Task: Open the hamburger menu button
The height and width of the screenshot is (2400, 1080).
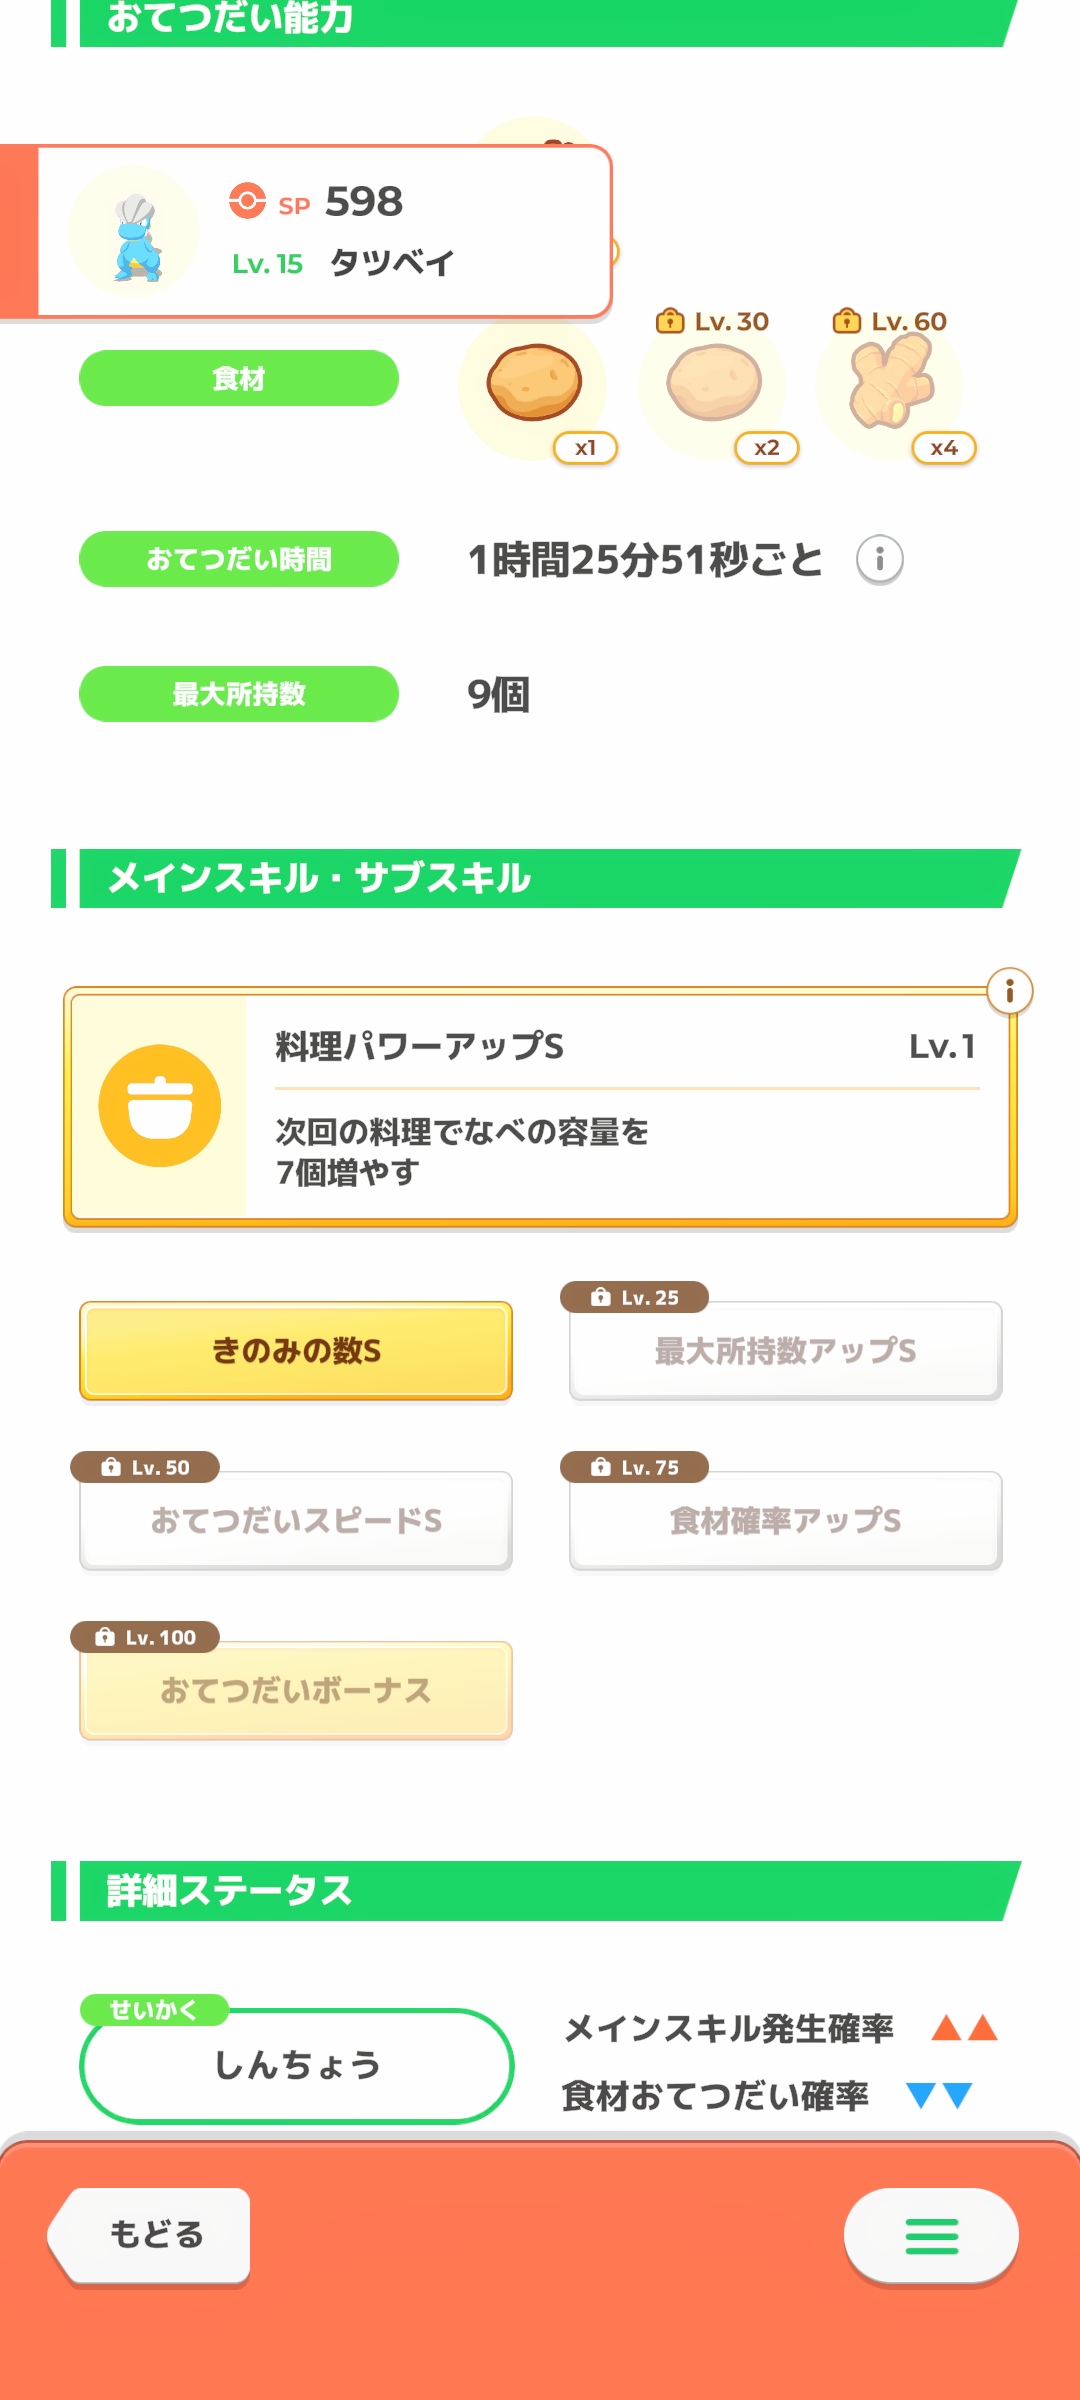Action: [931, 2236]
